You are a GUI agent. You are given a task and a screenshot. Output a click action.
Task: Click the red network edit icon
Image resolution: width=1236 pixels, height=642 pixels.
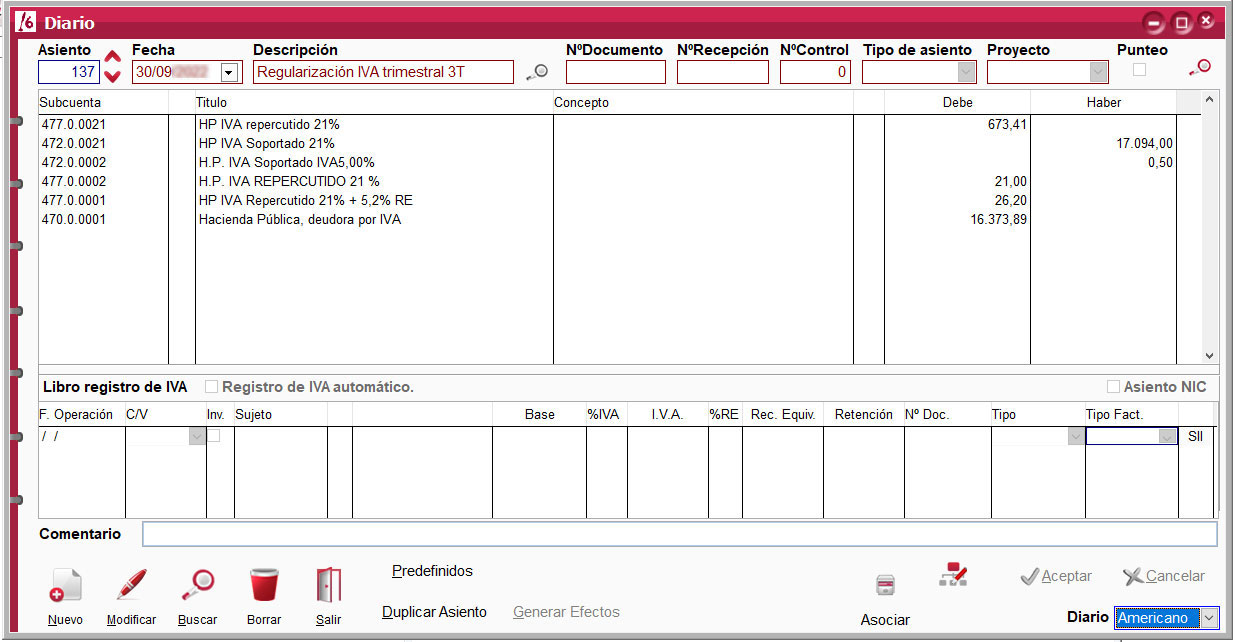click(953, 574)
